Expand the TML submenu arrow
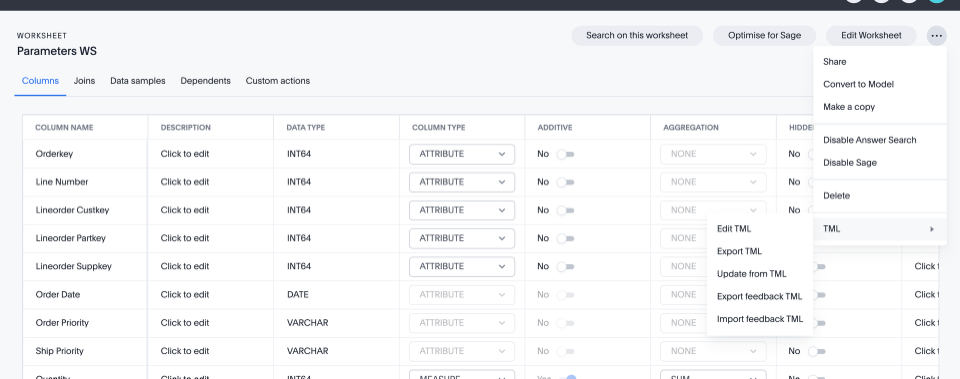The image size is (960, 379). point(932,229)
